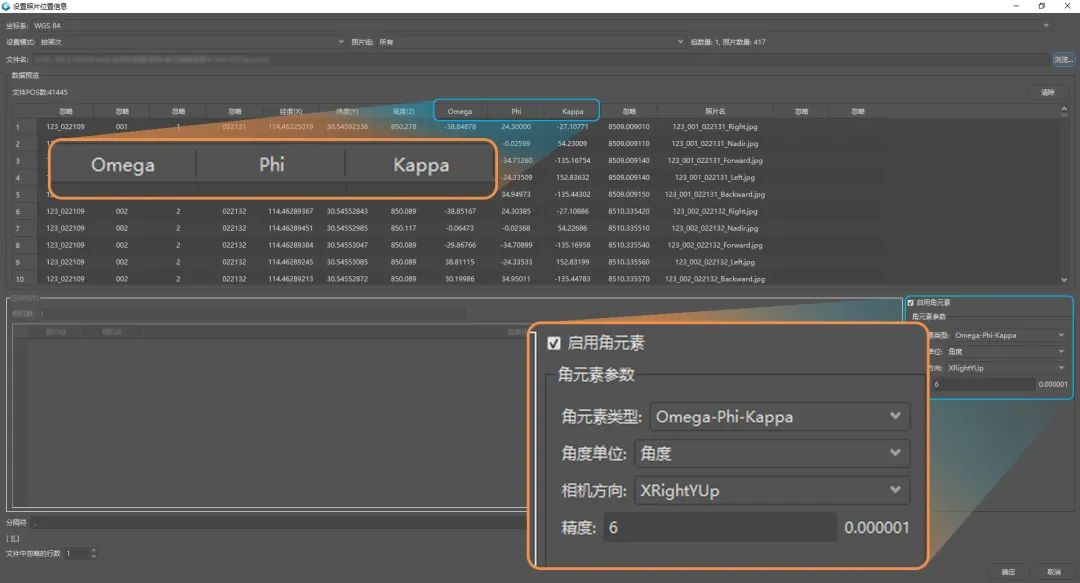The image size is (1080, 583).
Task: Click the 文件名 file path field
Action: pyautogui.click(x=540, y=59)
